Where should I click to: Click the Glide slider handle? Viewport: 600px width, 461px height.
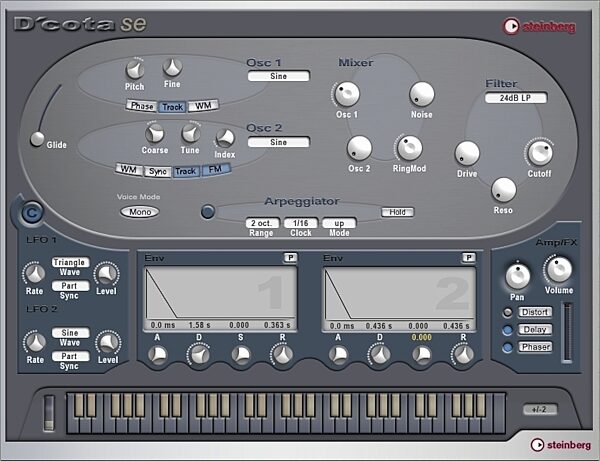pos(37,139)
